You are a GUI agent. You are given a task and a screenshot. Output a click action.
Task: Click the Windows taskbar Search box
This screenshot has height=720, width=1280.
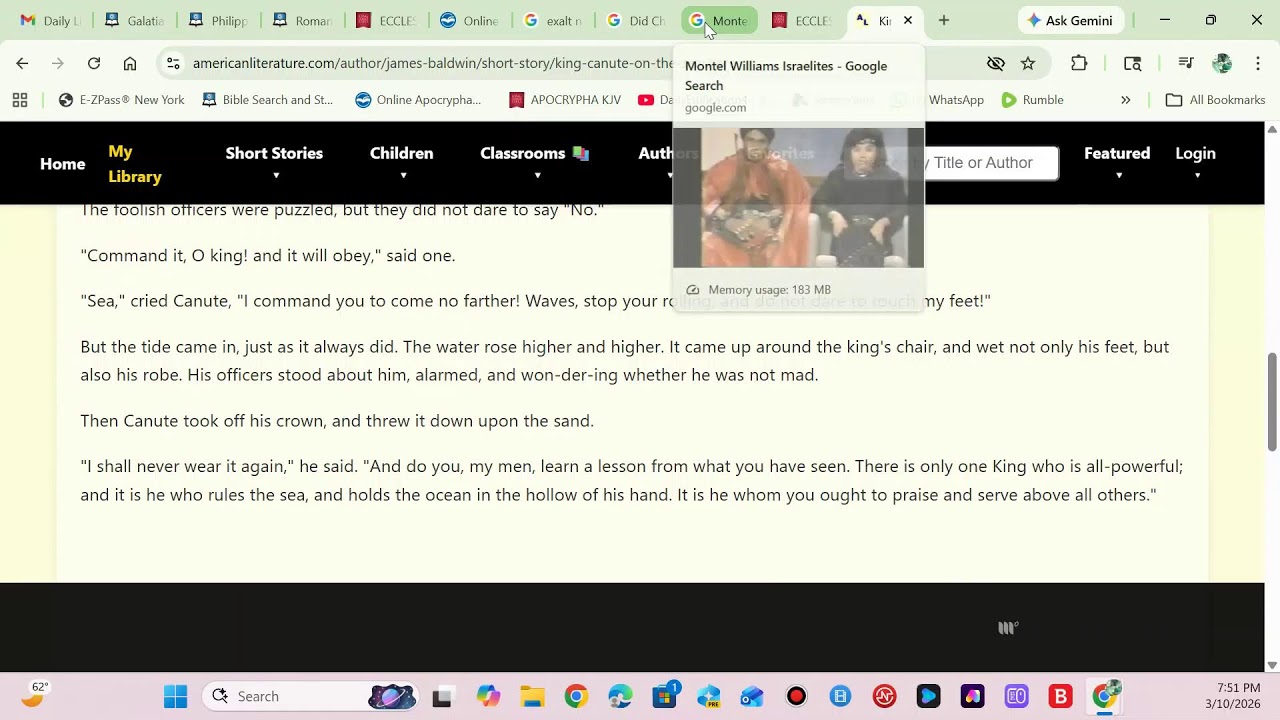click(310, 696)
